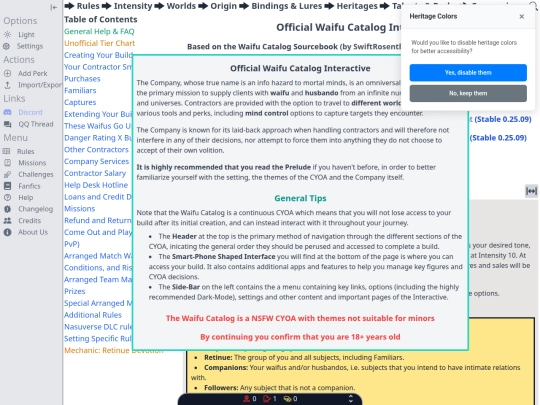Expand the phone interface bar arrows
Viewport: 540px width, 405px height.
(351, 399)
